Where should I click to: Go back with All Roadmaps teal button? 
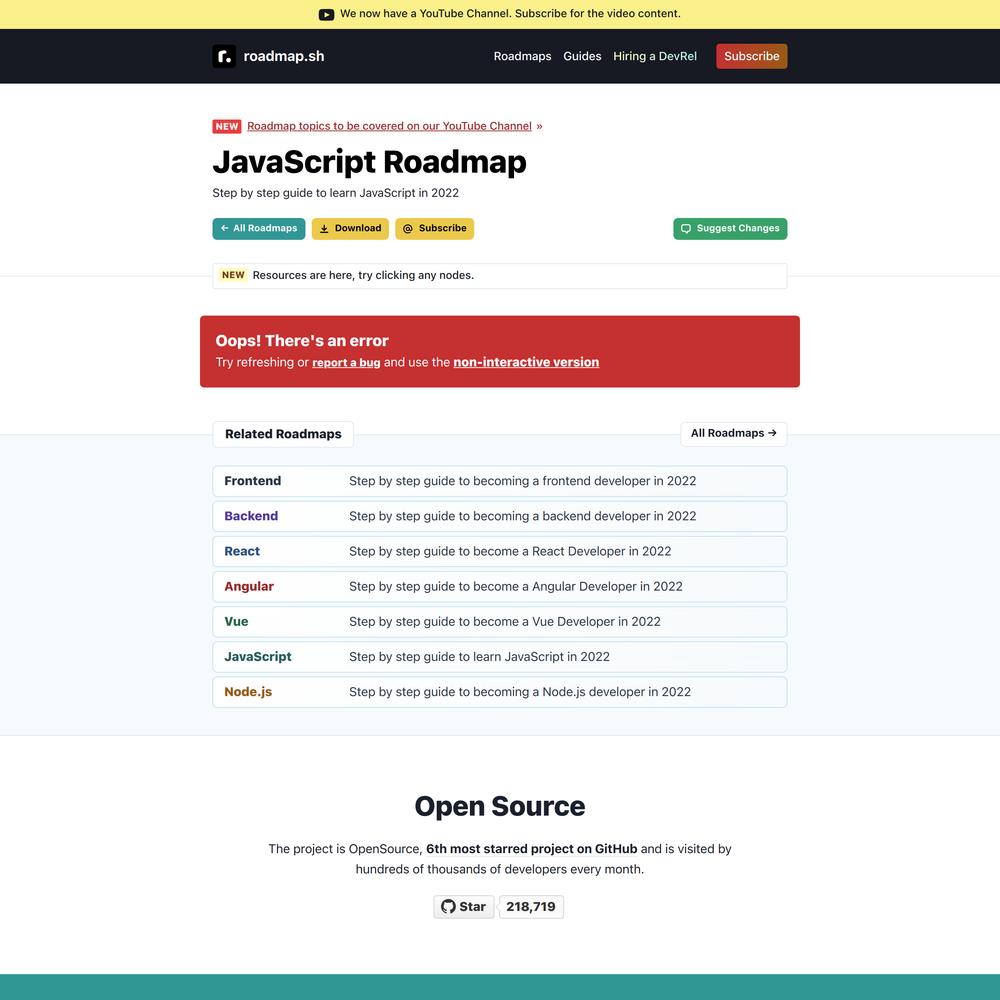pyautogui.click(x=258, y=228)
